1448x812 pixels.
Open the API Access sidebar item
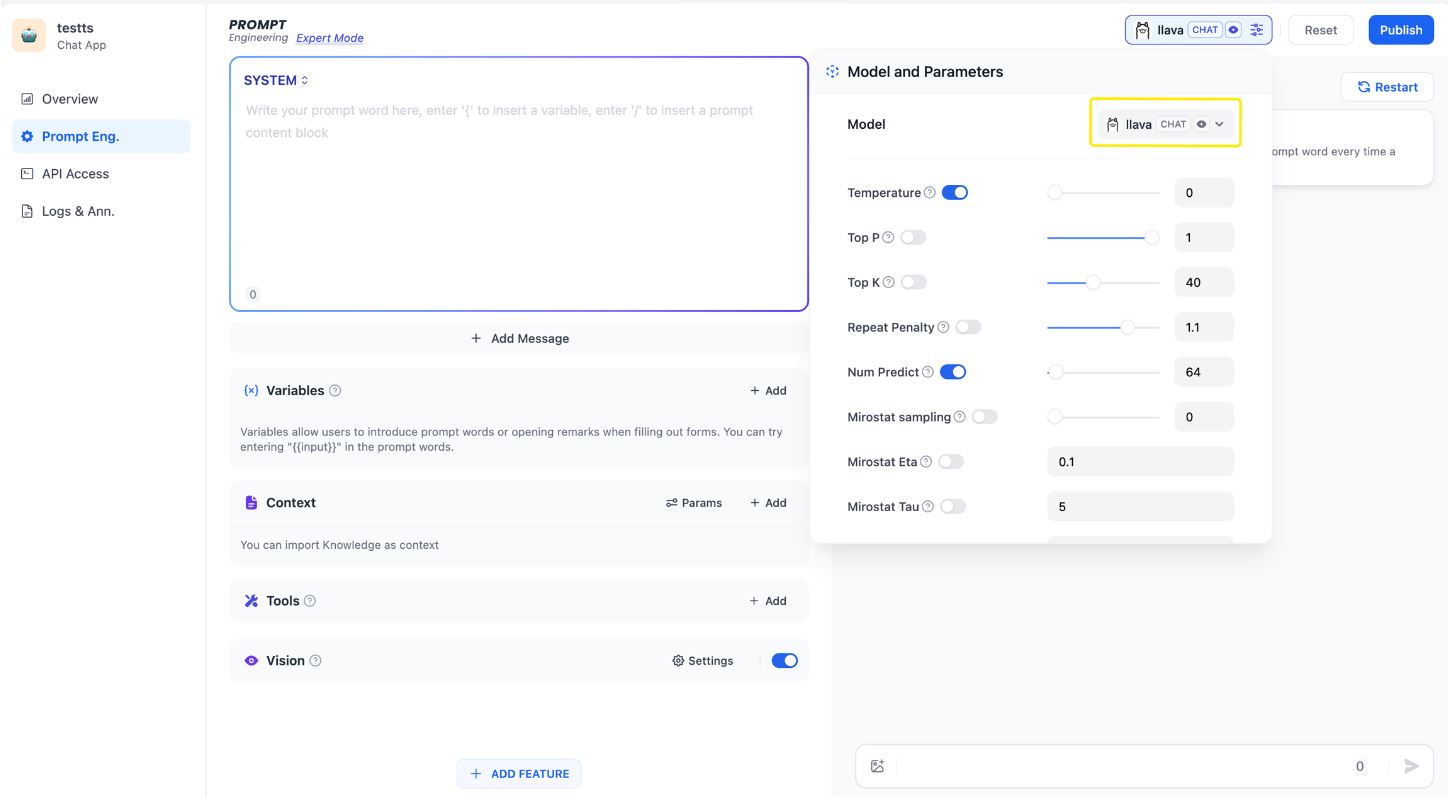75,174
